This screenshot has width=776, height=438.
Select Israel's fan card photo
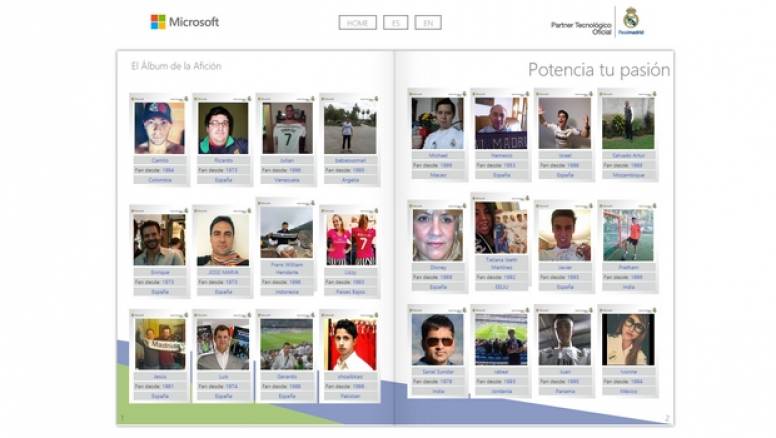pos(564,122)
